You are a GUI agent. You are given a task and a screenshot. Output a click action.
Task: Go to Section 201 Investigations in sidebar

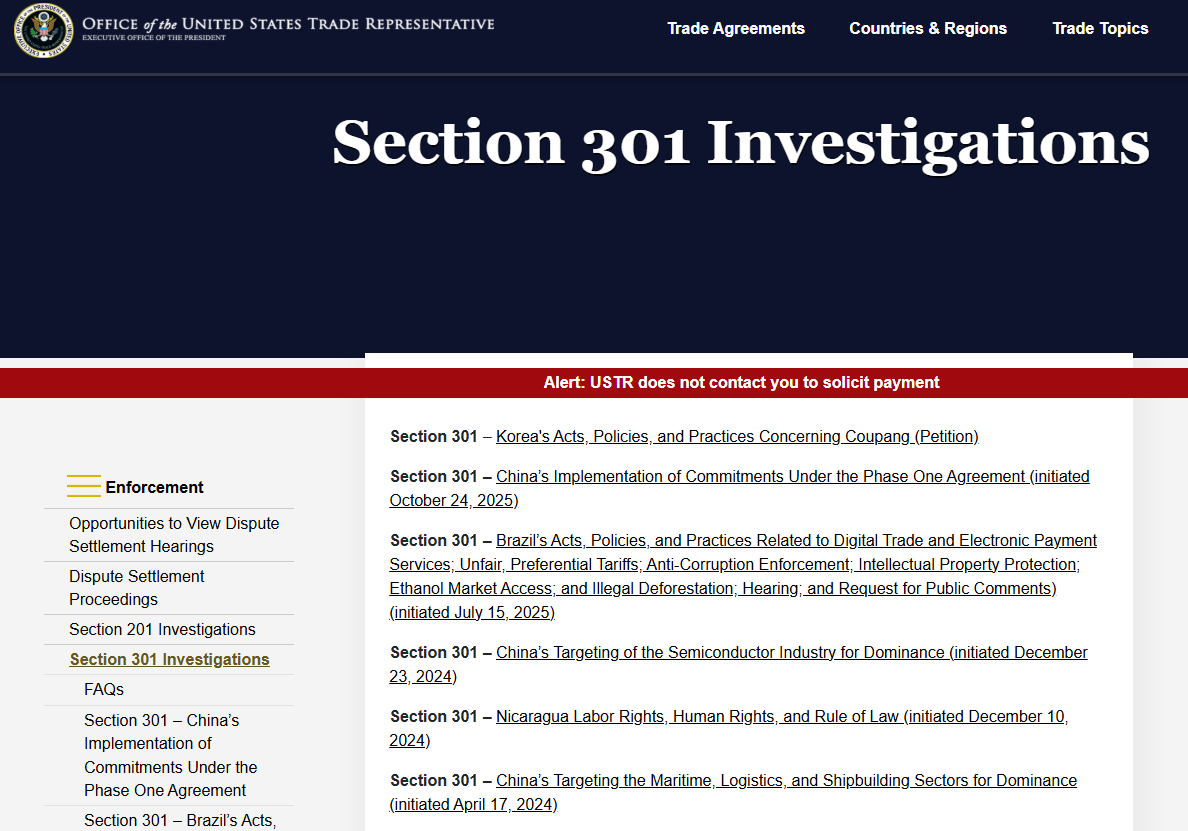click(x=162, y=629)
